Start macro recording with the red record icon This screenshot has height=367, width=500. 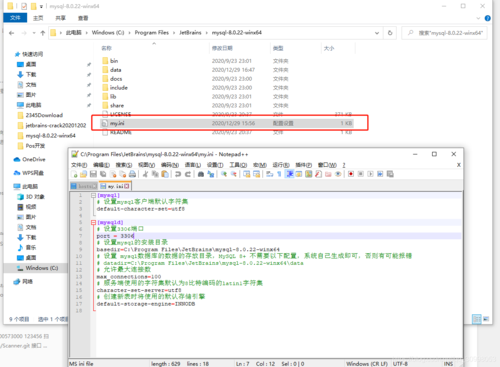(351, 174)
